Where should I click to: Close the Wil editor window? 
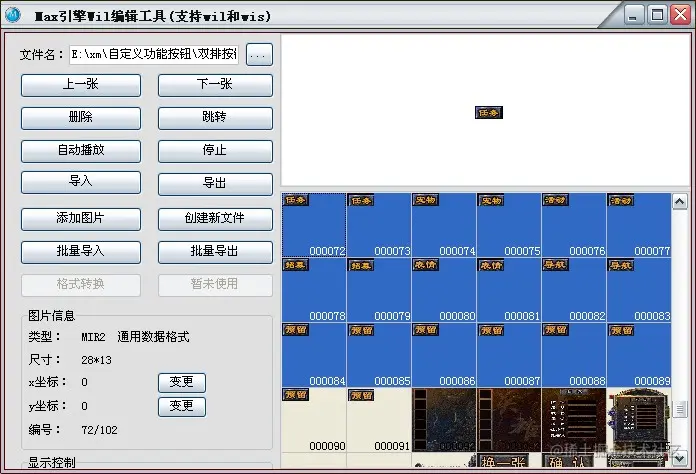[680, 15]
